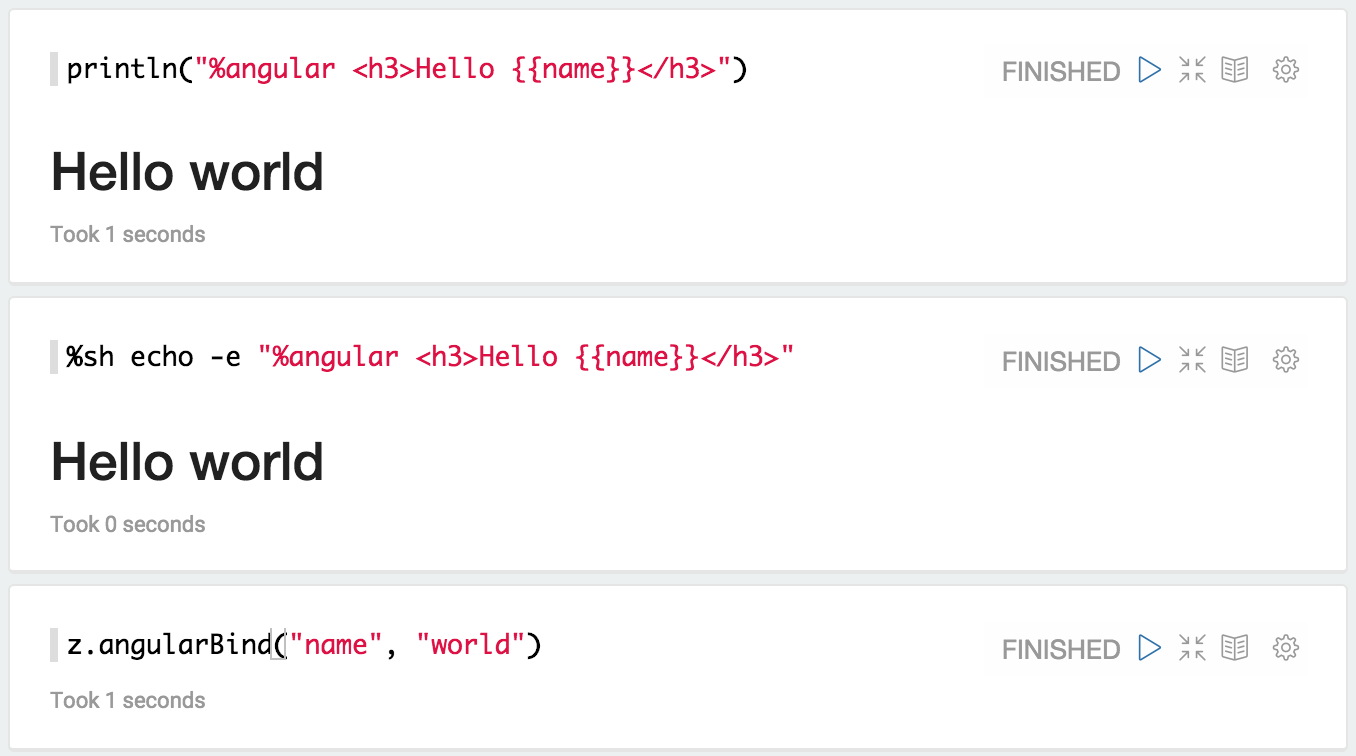Click the "Took 0 seconds" text
1356x756 pixels.
(x=128, y=524)
